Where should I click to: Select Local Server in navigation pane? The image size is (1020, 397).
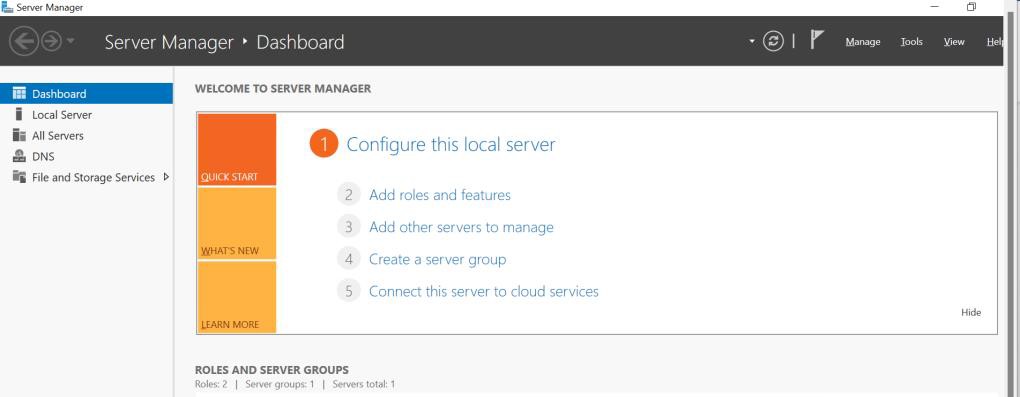coord(87,115)
